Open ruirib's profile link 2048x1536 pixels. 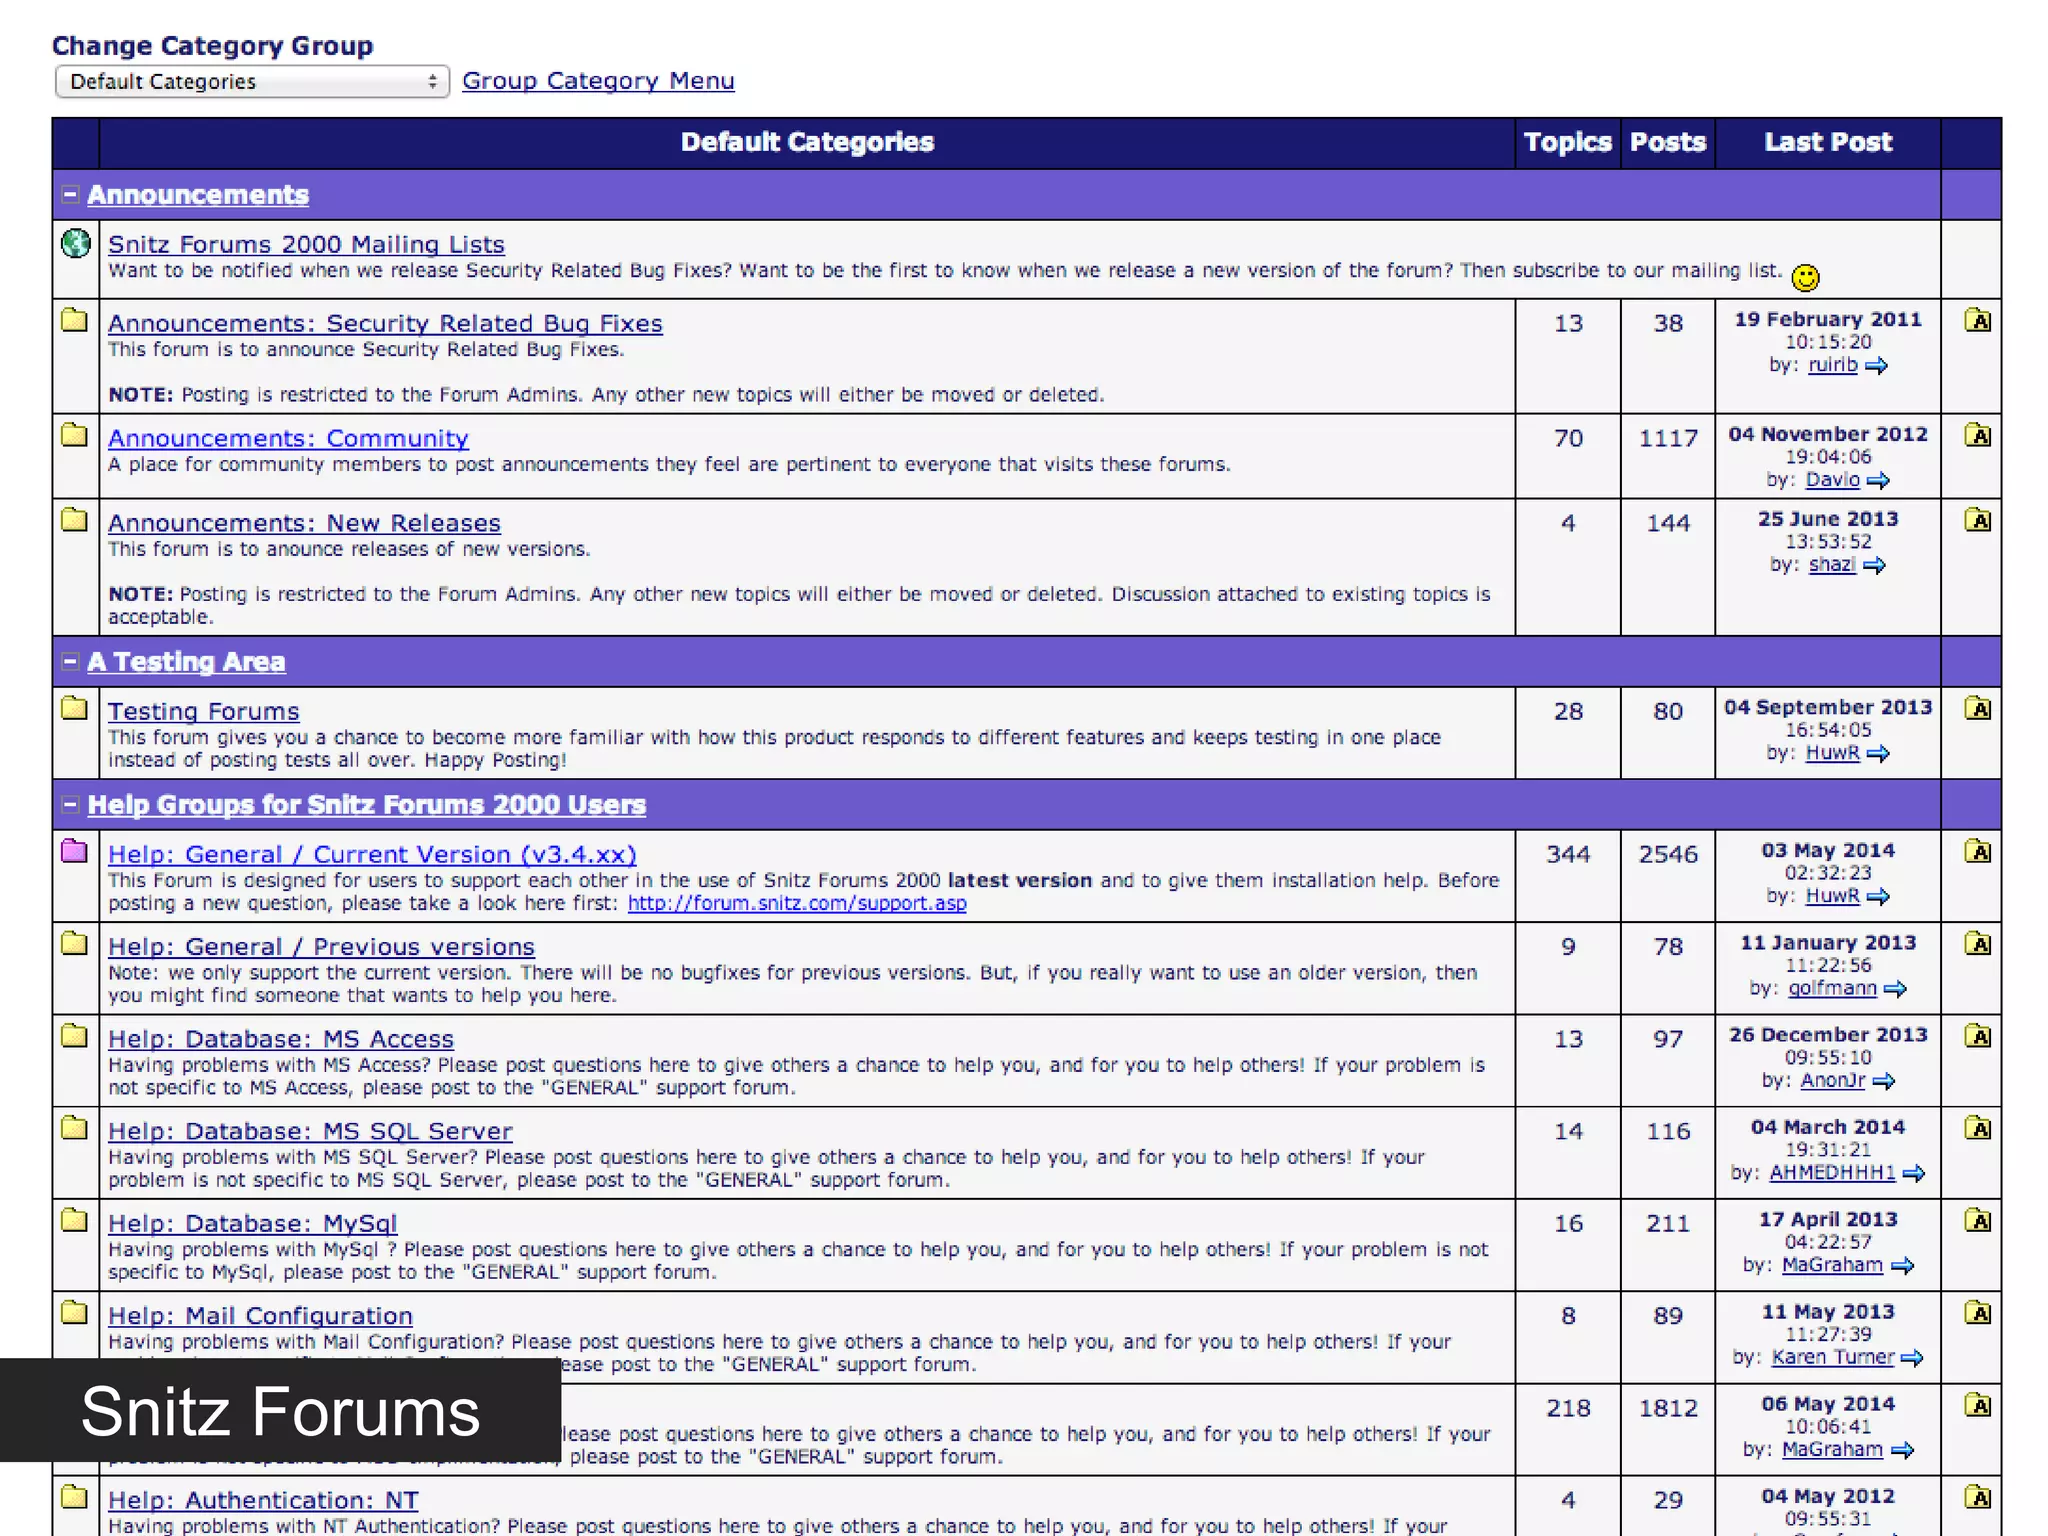point(1832,365)
